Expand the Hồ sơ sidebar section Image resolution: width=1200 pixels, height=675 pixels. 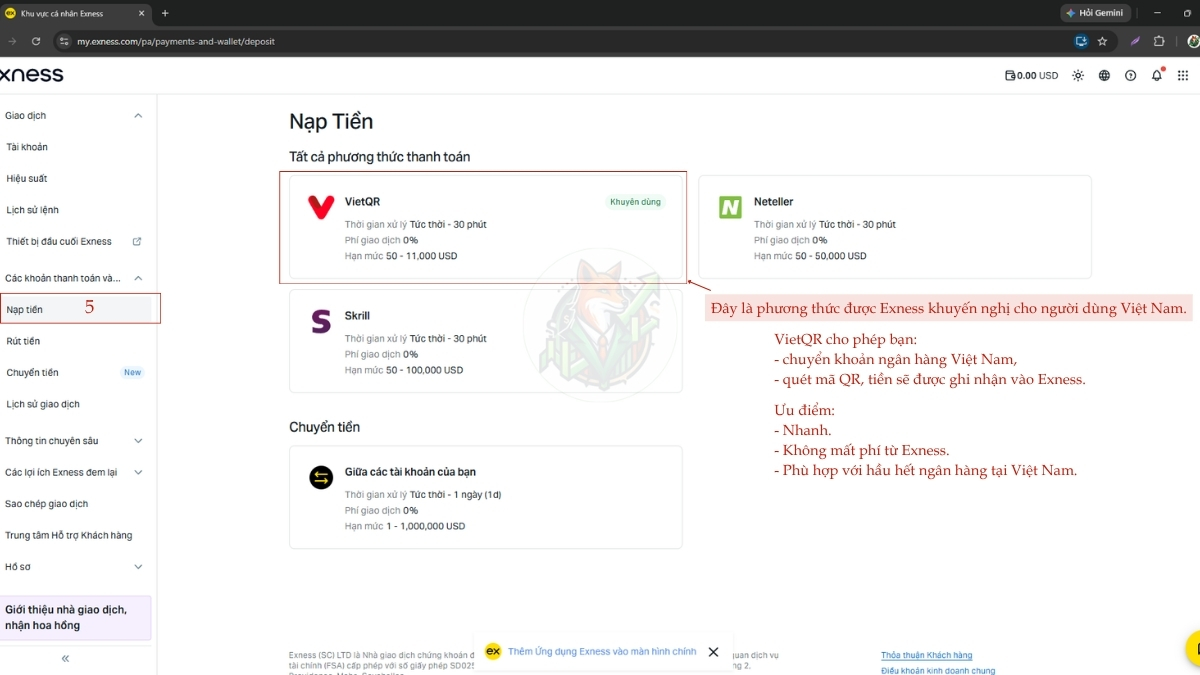138,567
